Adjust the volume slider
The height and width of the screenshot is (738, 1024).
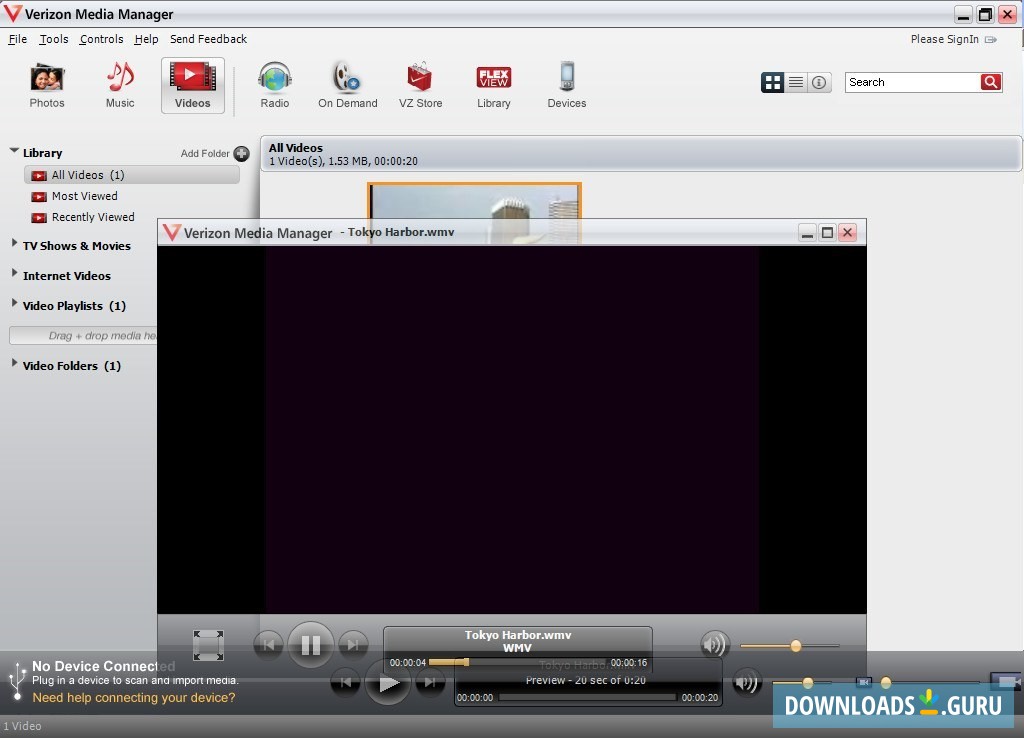[x=795, y=645]
